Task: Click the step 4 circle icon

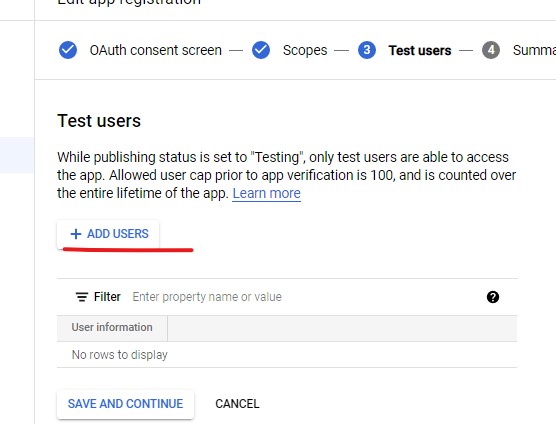Action: tap(491, 50)
